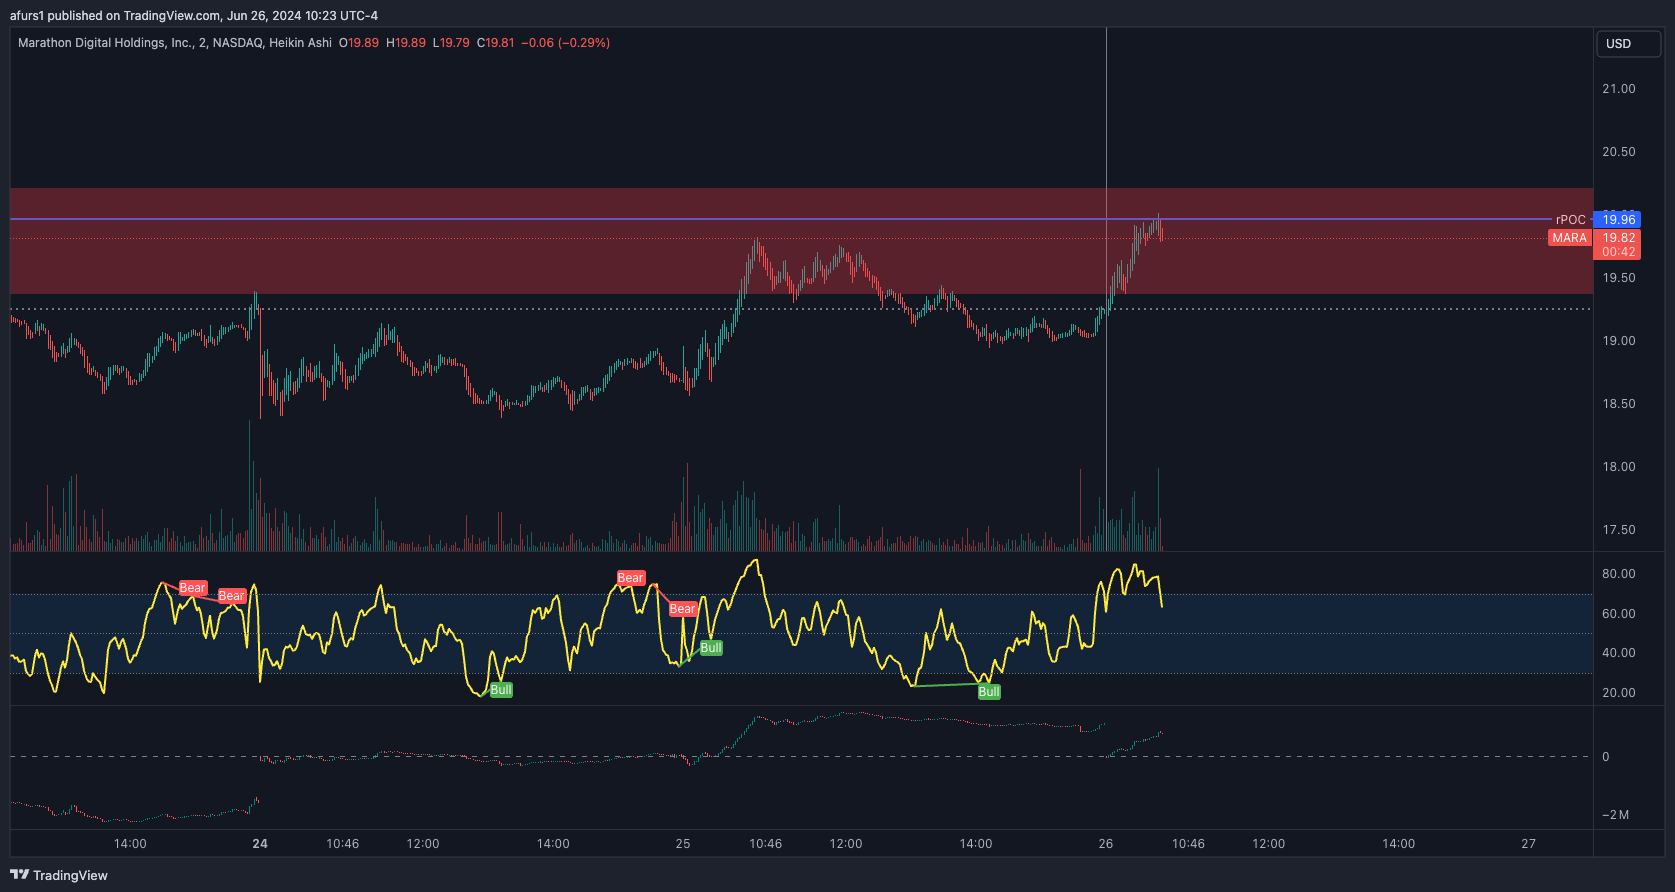Click the 19.50 price axis label
Viewport: 1675px width, 892px height.
1619,278
